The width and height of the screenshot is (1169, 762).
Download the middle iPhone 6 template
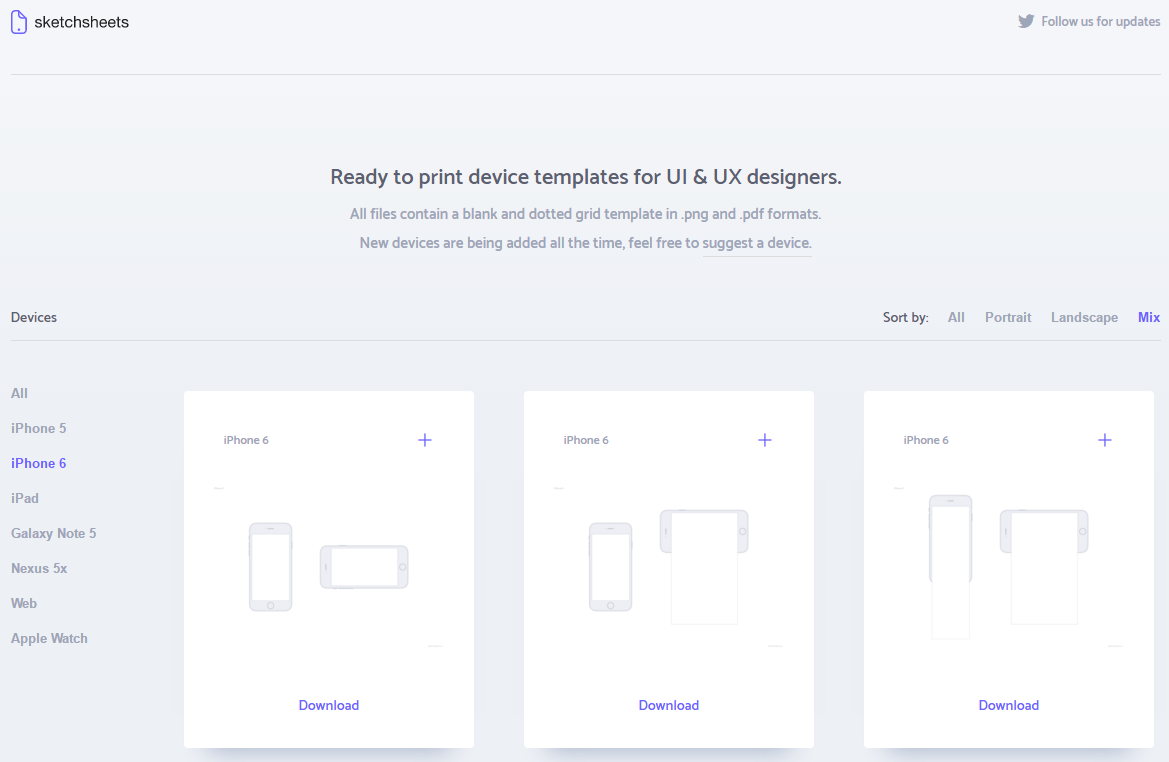[x=669, y=705]
